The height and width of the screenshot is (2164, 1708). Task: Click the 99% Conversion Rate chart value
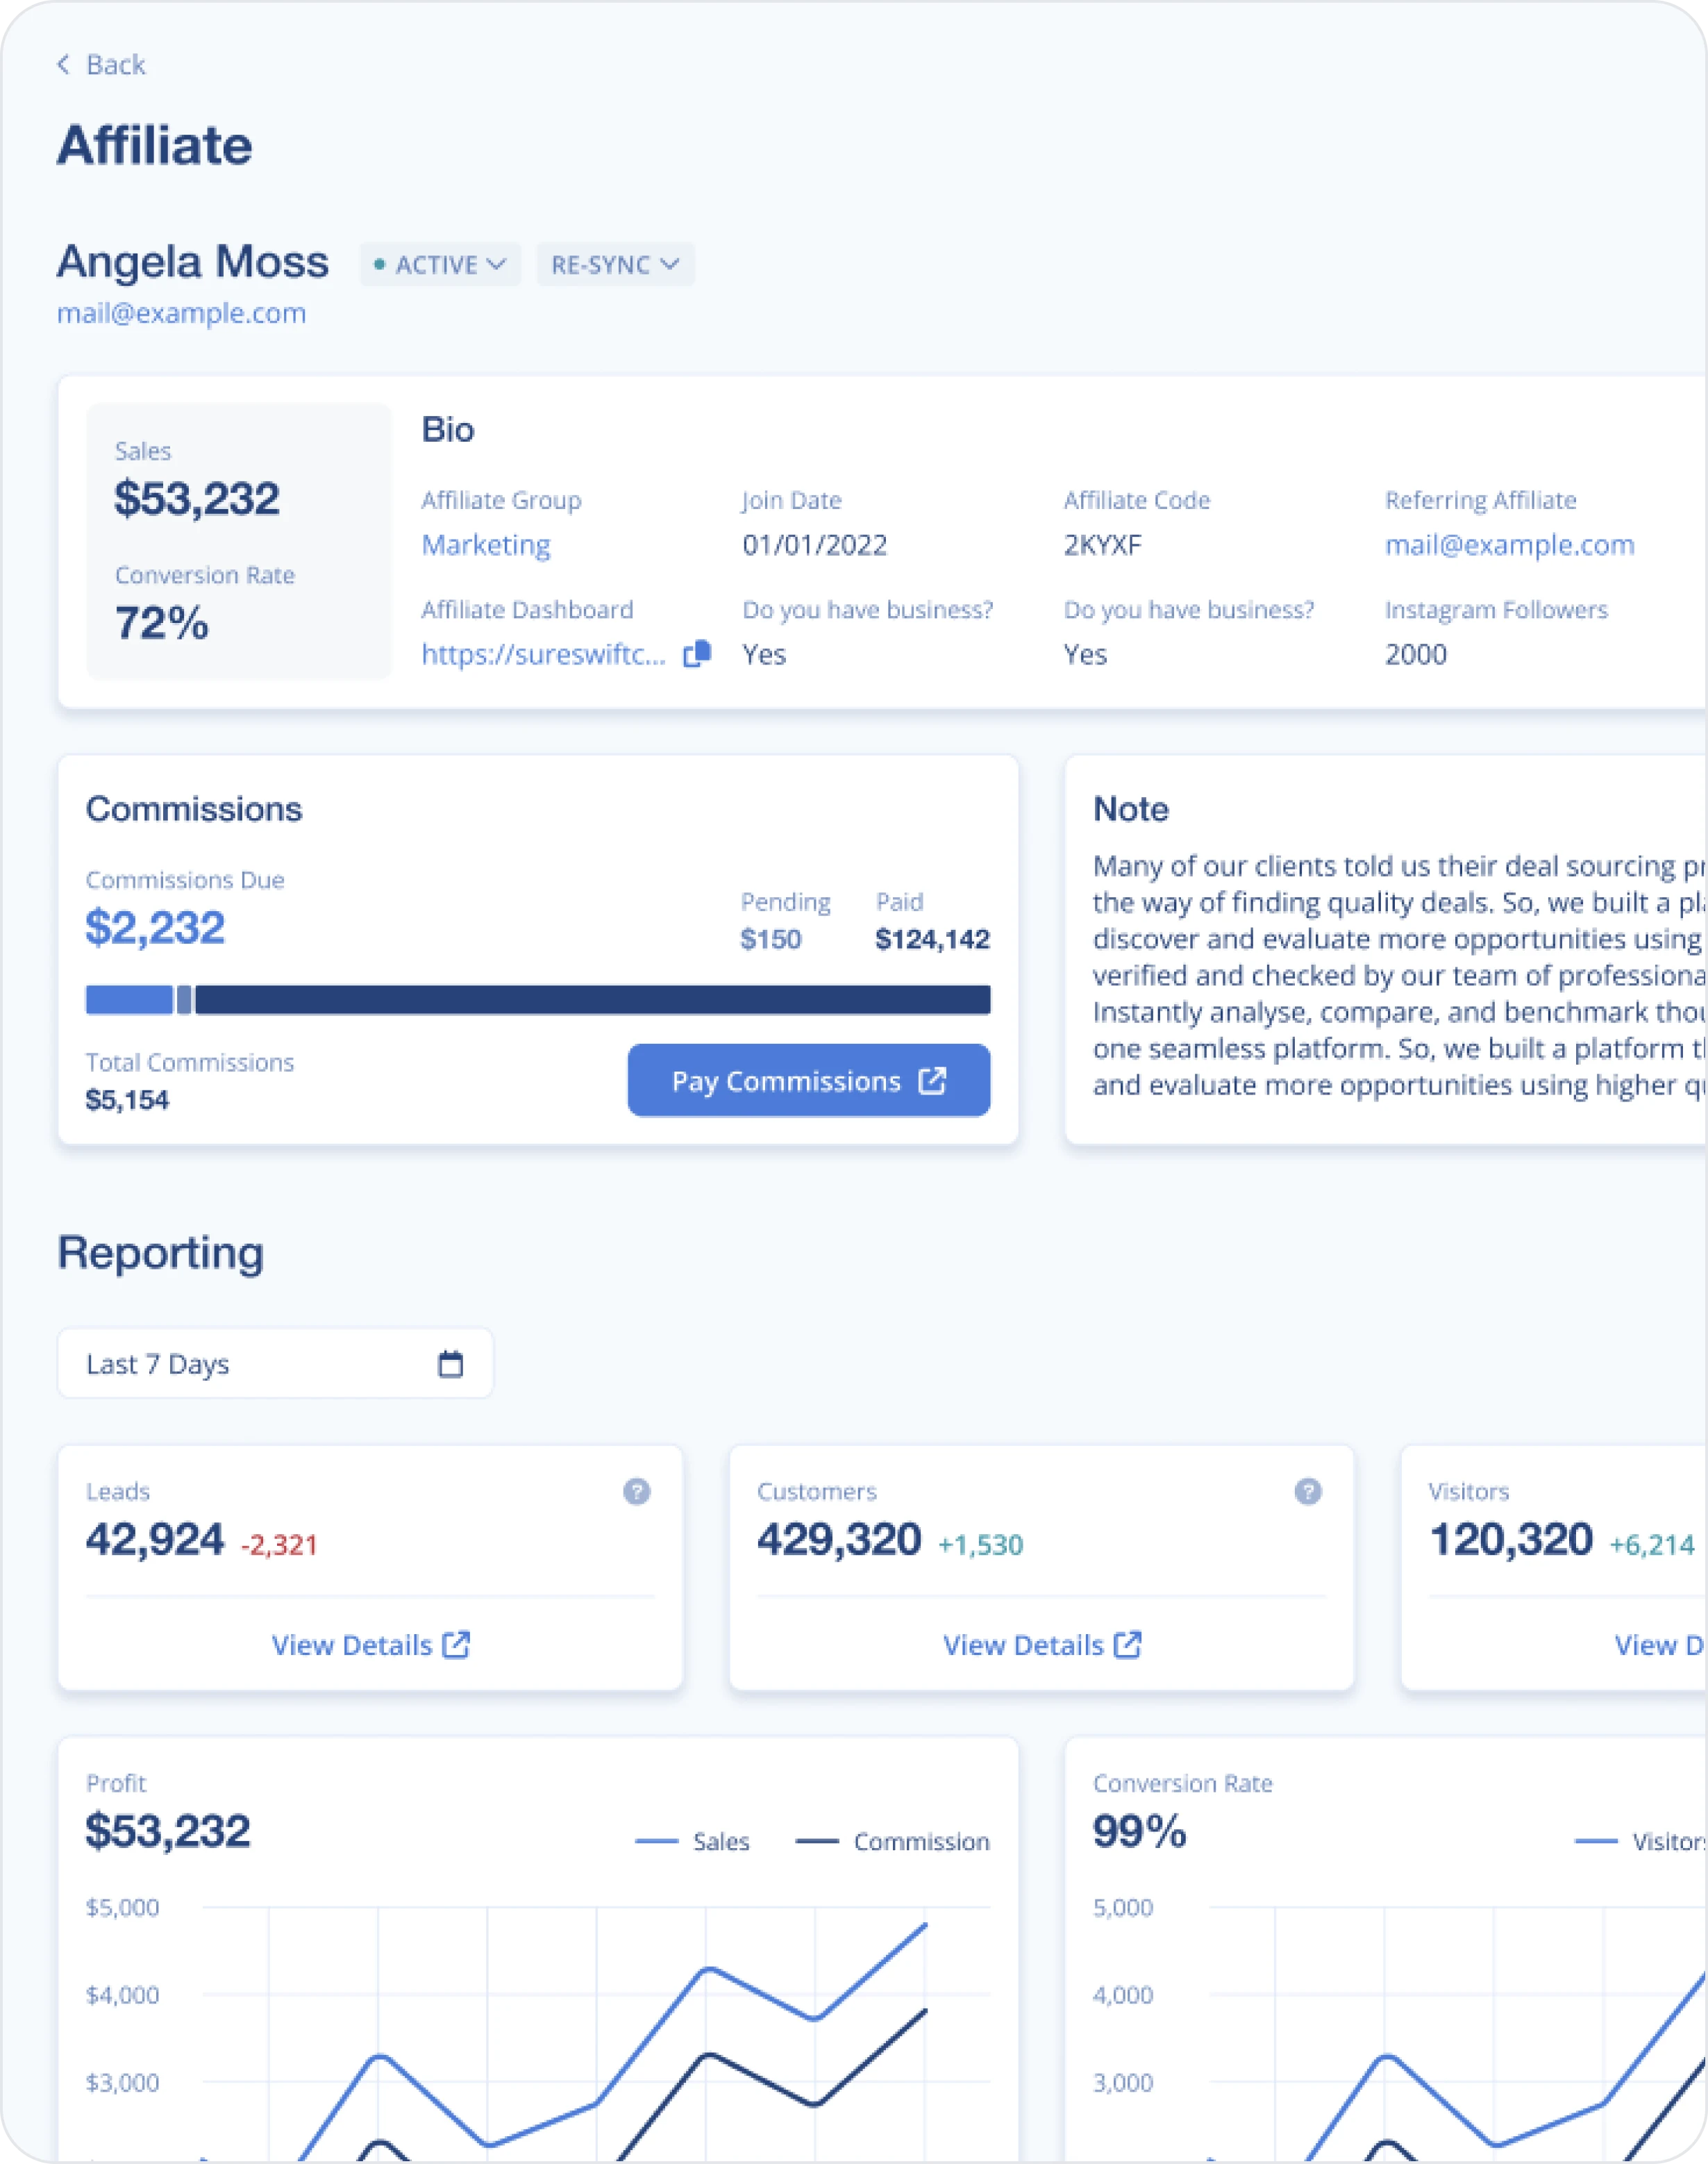tap(1139, 1831)
